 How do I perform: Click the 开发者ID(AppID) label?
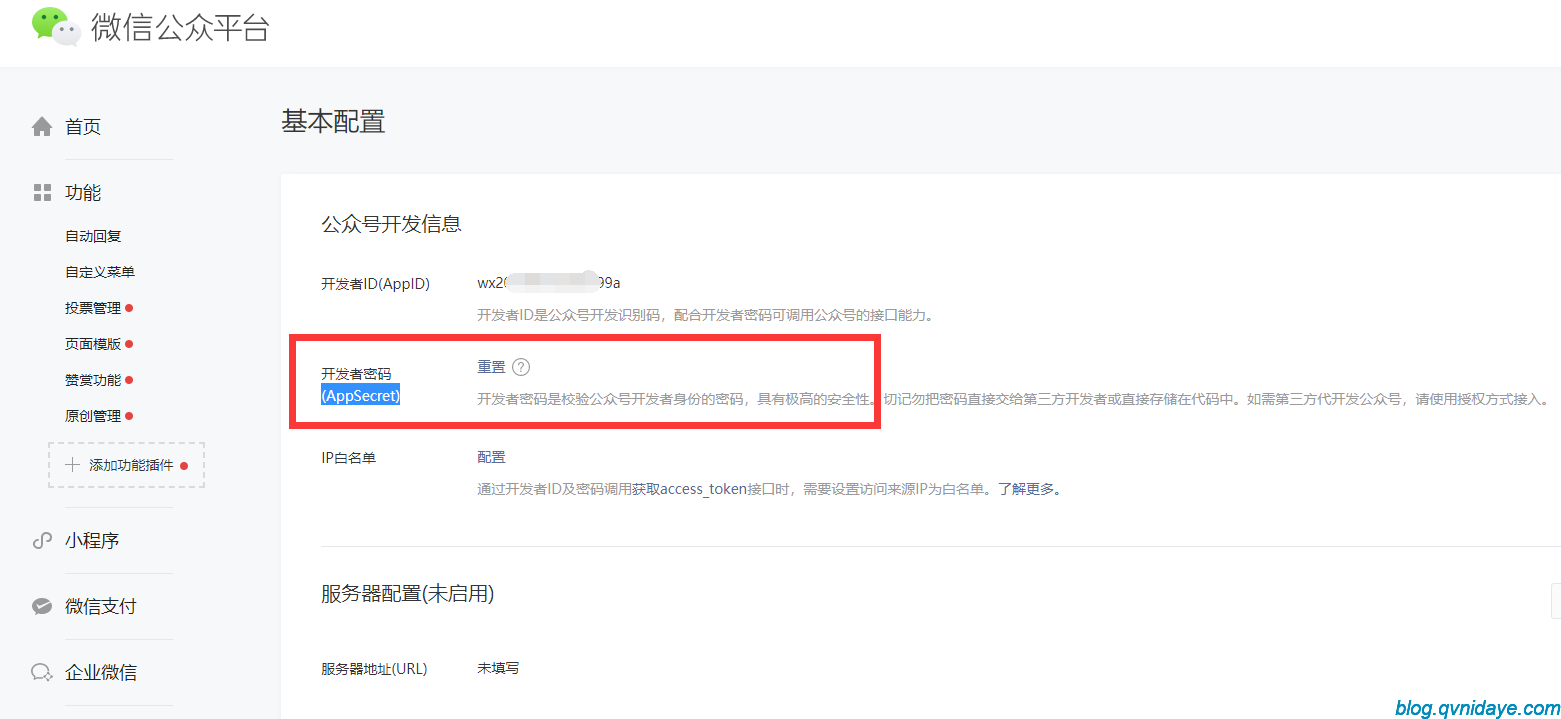(375, 284)
